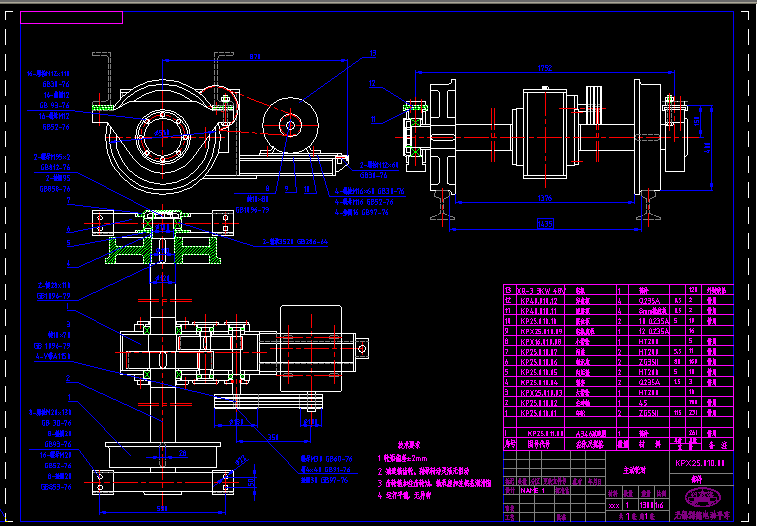Click the 'NAME 1' cell in title block
757x526 pixels.
[x=536, y=490]
